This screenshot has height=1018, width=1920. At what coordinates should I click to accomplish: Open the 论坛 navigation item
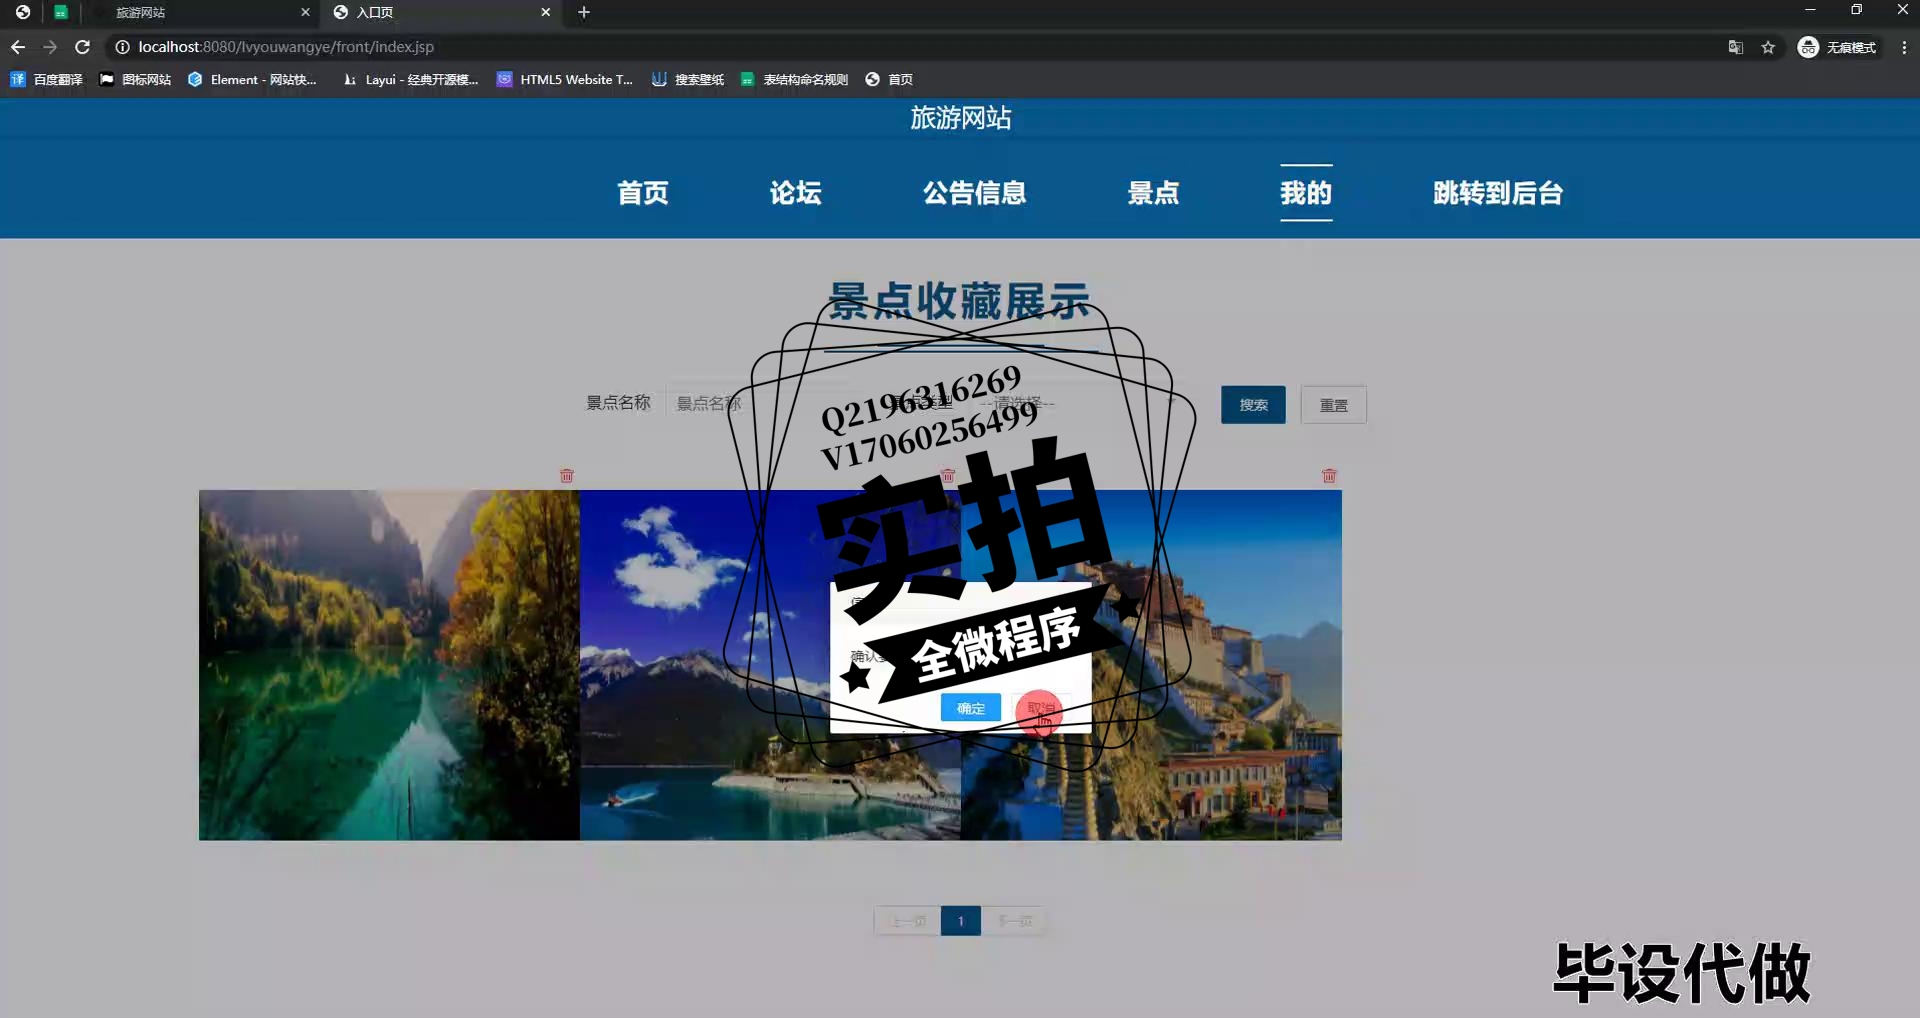click(795, 193)
